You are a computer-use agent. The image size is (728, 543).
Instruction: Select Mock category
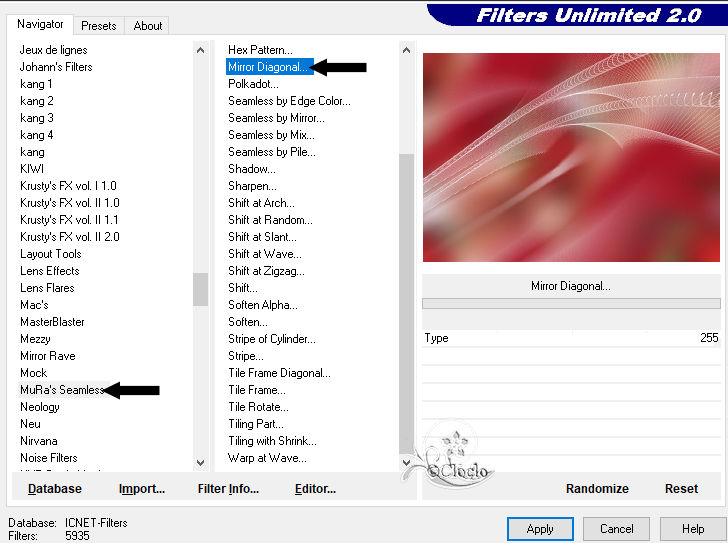[x=33, y=373]
